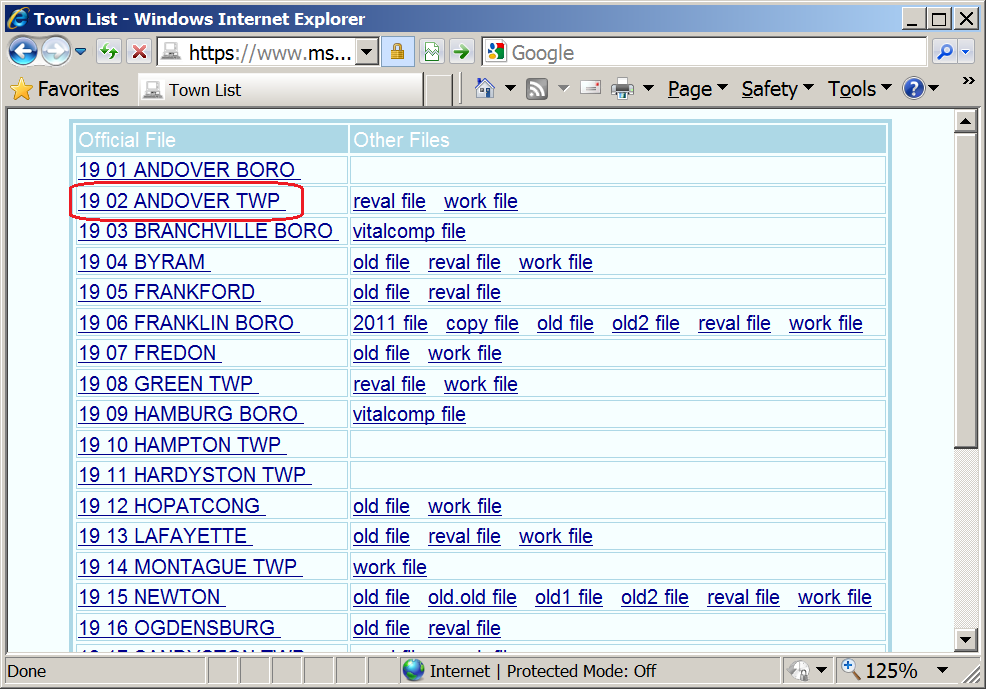
Task: Click the RSS feeds icon
Action: point(537,89)
